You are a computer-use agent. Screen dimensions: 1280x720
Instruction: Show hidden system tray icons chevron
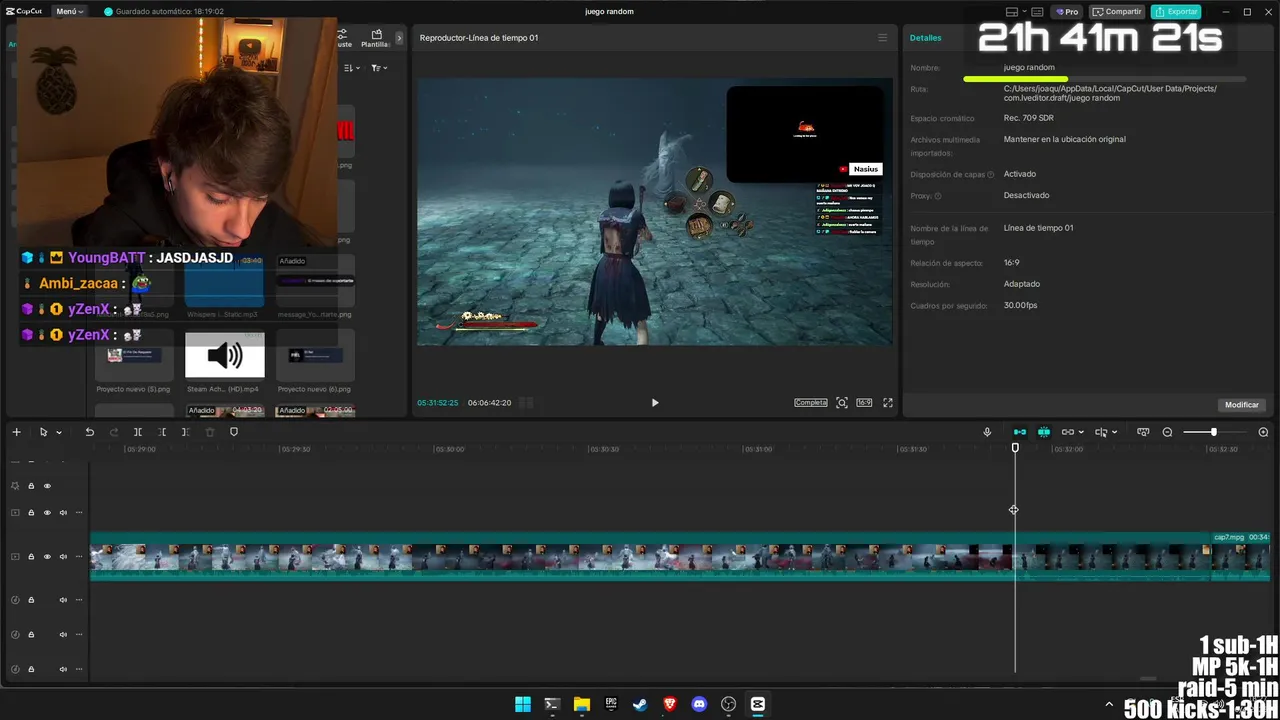1108,705
